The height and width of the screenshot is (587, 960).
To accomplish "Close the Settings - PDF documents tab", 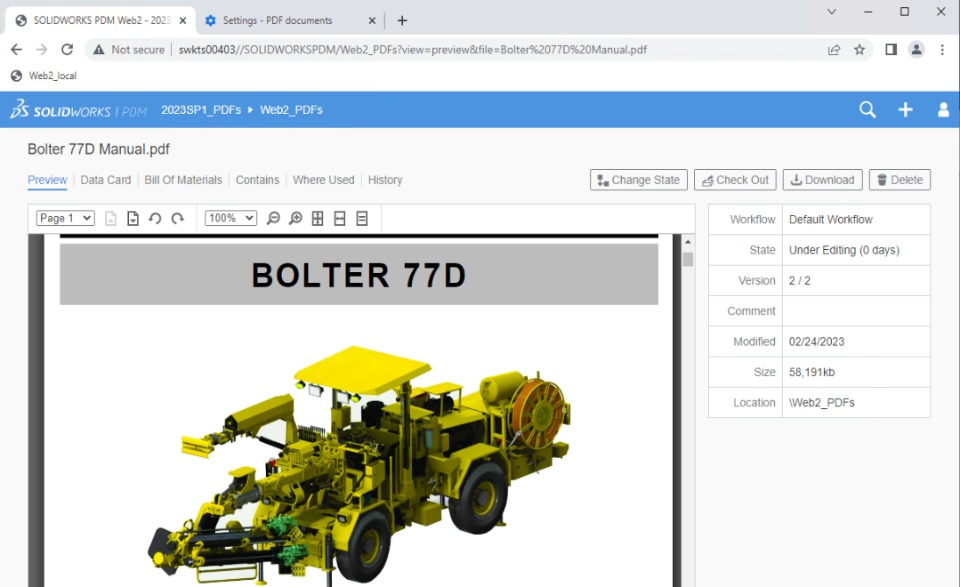I will [x=372, y=20].
